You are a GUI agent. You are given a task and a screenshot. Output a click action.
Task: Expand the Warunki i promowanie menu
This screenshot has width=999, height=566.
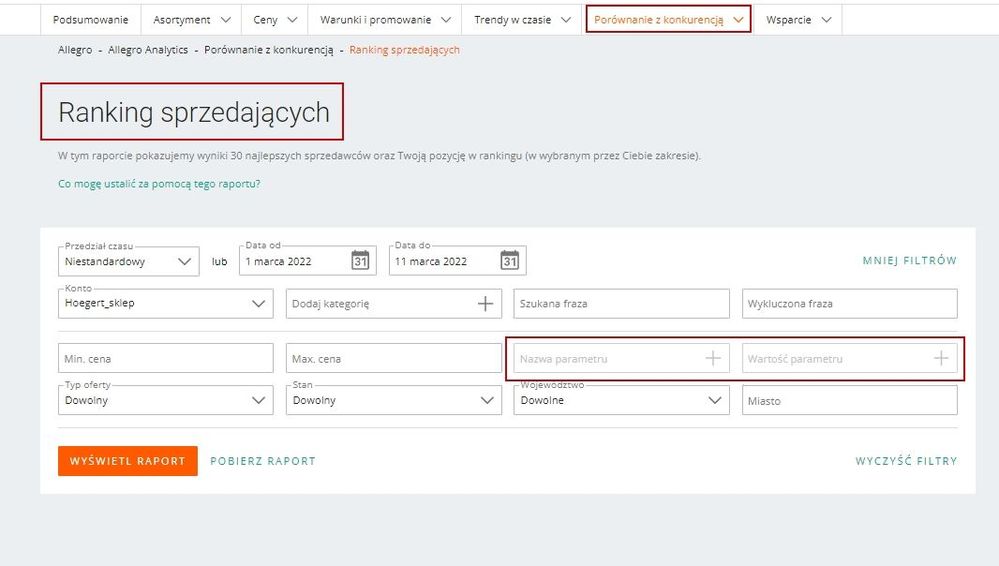point(385,20)
